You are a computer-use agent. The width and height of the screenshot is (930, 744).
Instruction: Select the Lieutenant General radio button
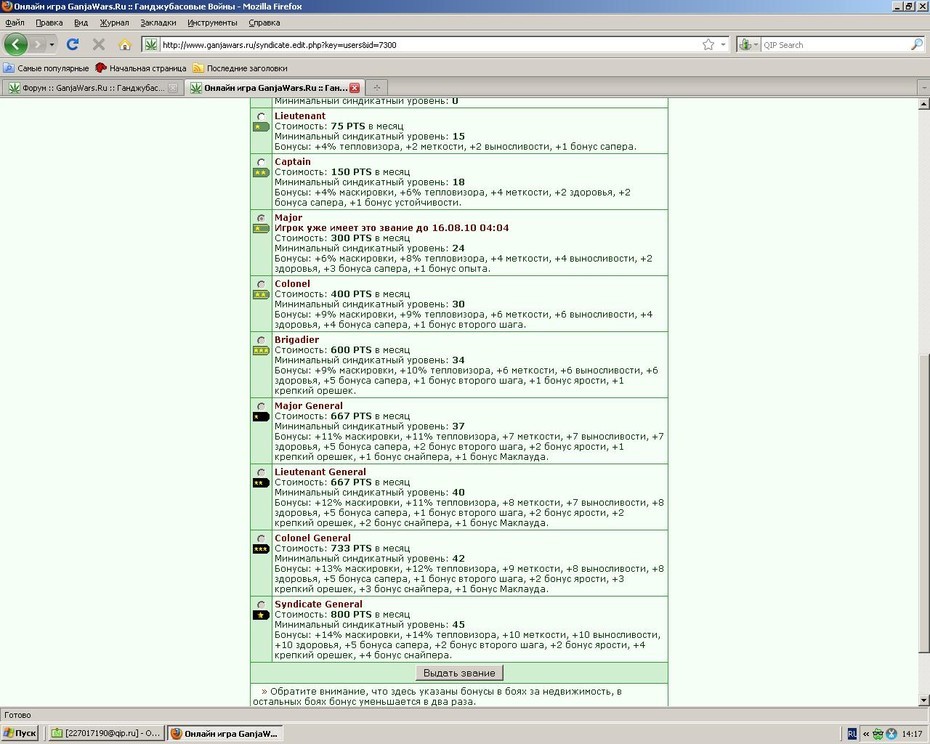coord(261,473)
